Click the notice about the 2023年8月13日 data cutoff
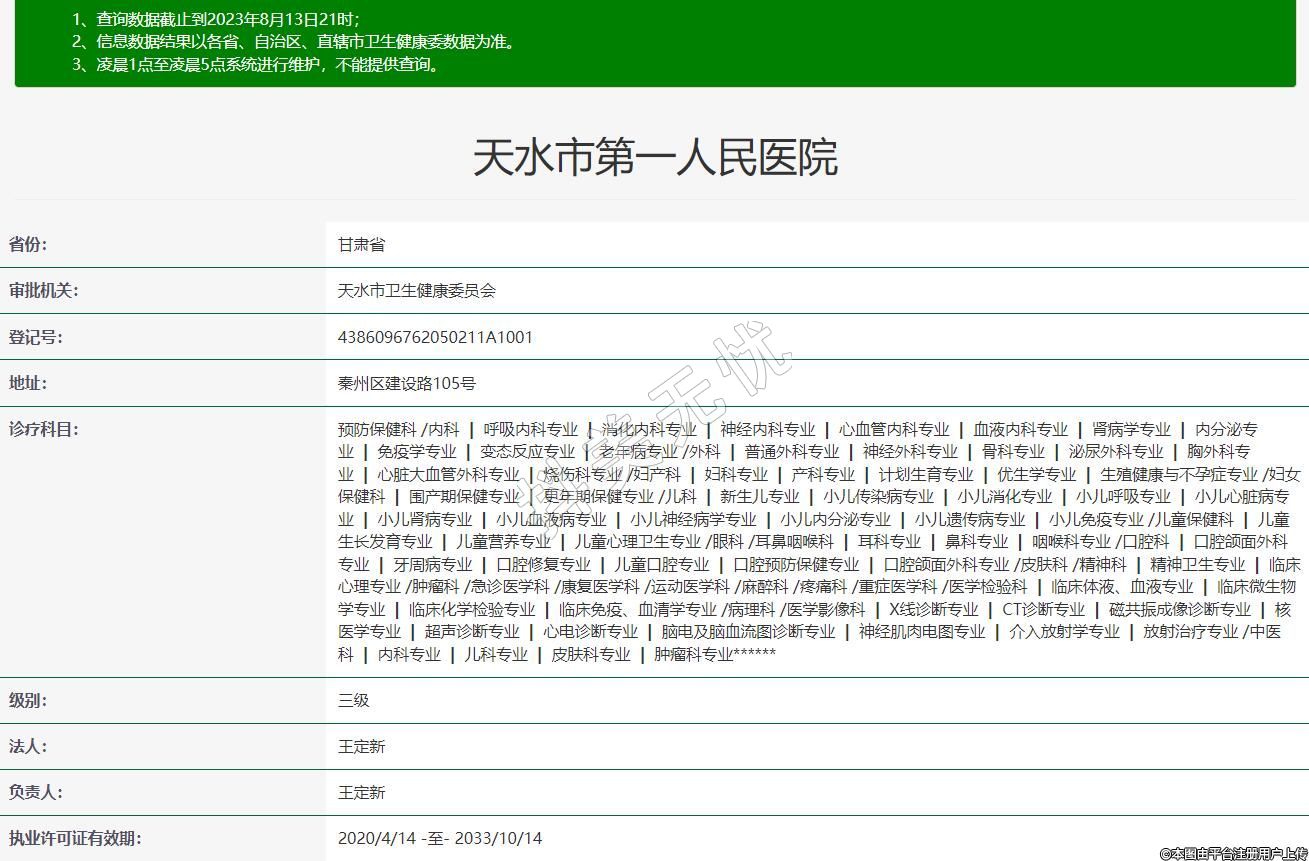Screen dimensions: 1309x861 (216, 19)
